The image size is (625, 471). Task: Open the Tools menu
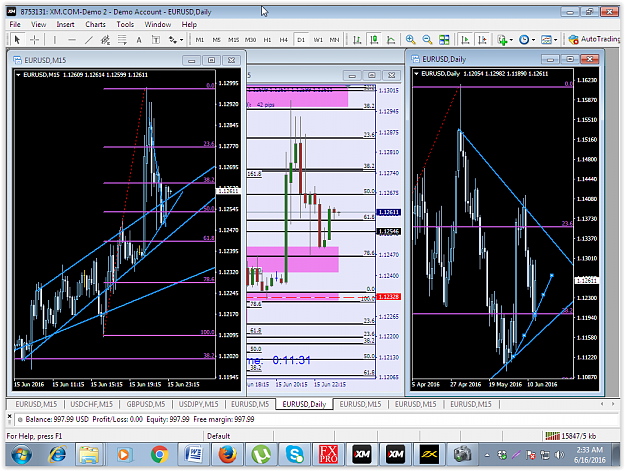125,24
